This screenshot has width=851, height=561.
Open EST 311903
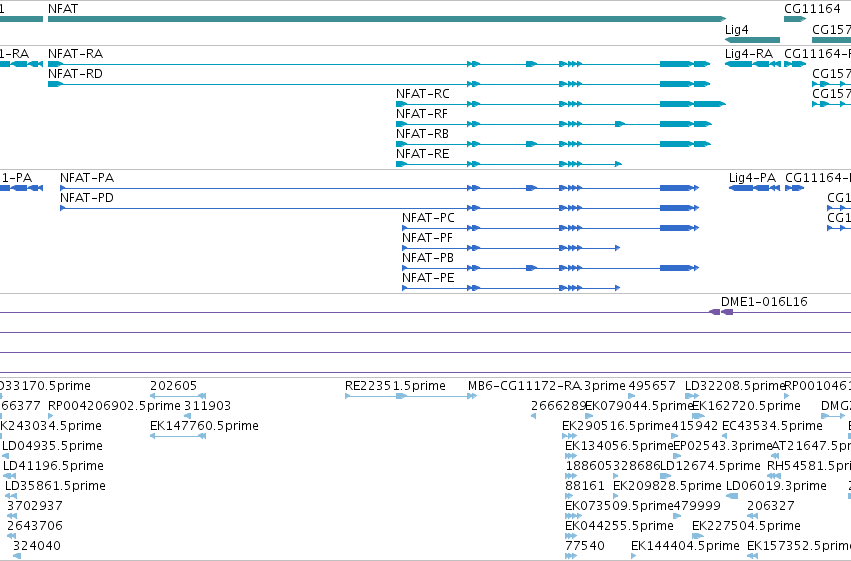[x=207, y=406]
